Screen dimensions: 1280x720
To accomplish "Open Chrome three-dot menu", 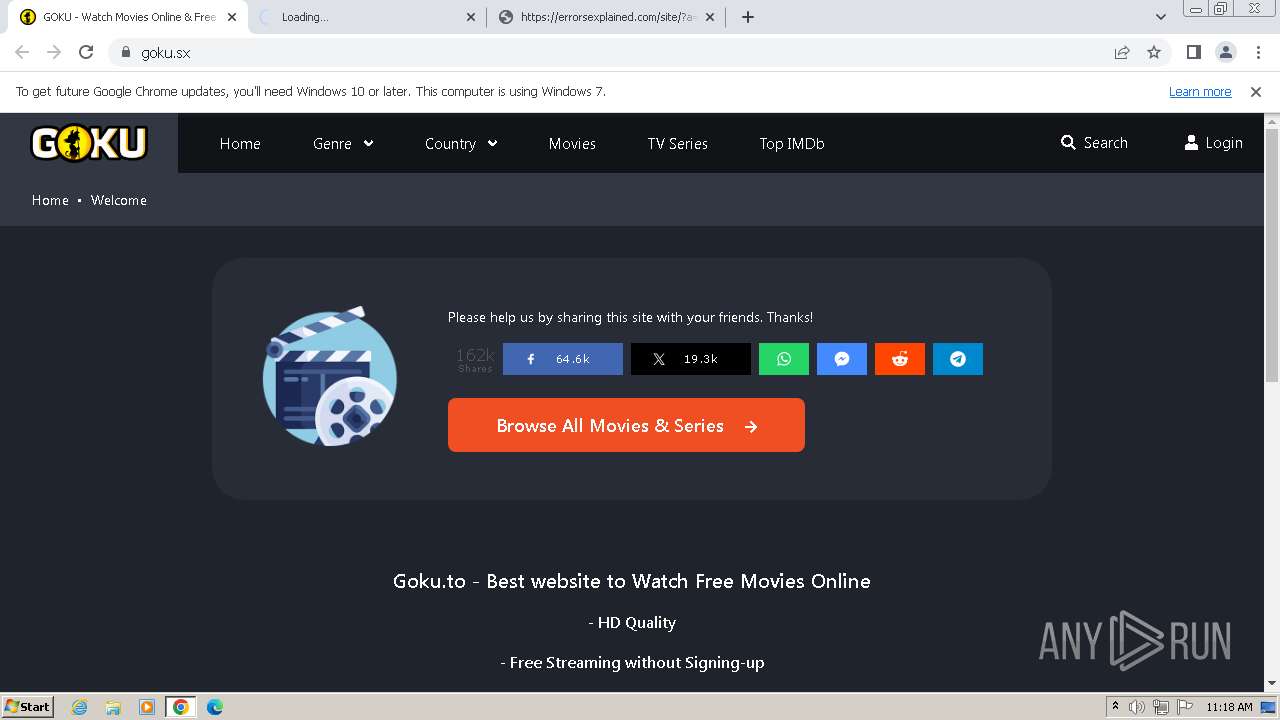I will (x=1258, y=53).
